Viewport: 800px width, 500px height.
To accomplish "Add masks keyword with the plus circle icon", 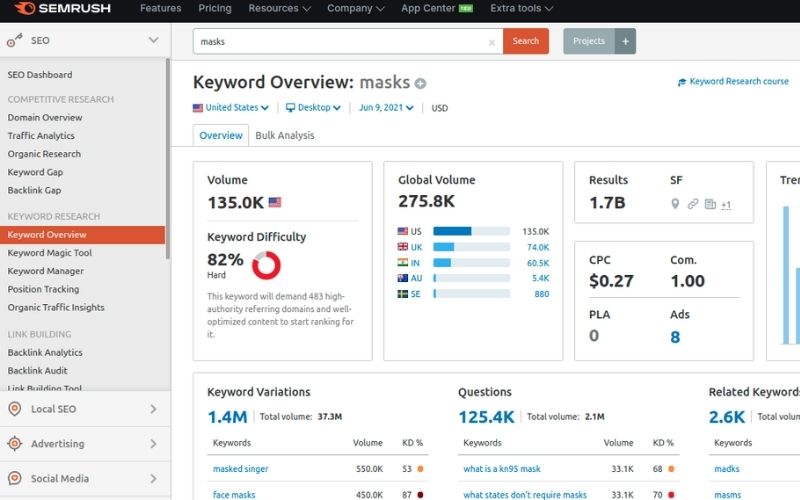I will click(420, 83).
